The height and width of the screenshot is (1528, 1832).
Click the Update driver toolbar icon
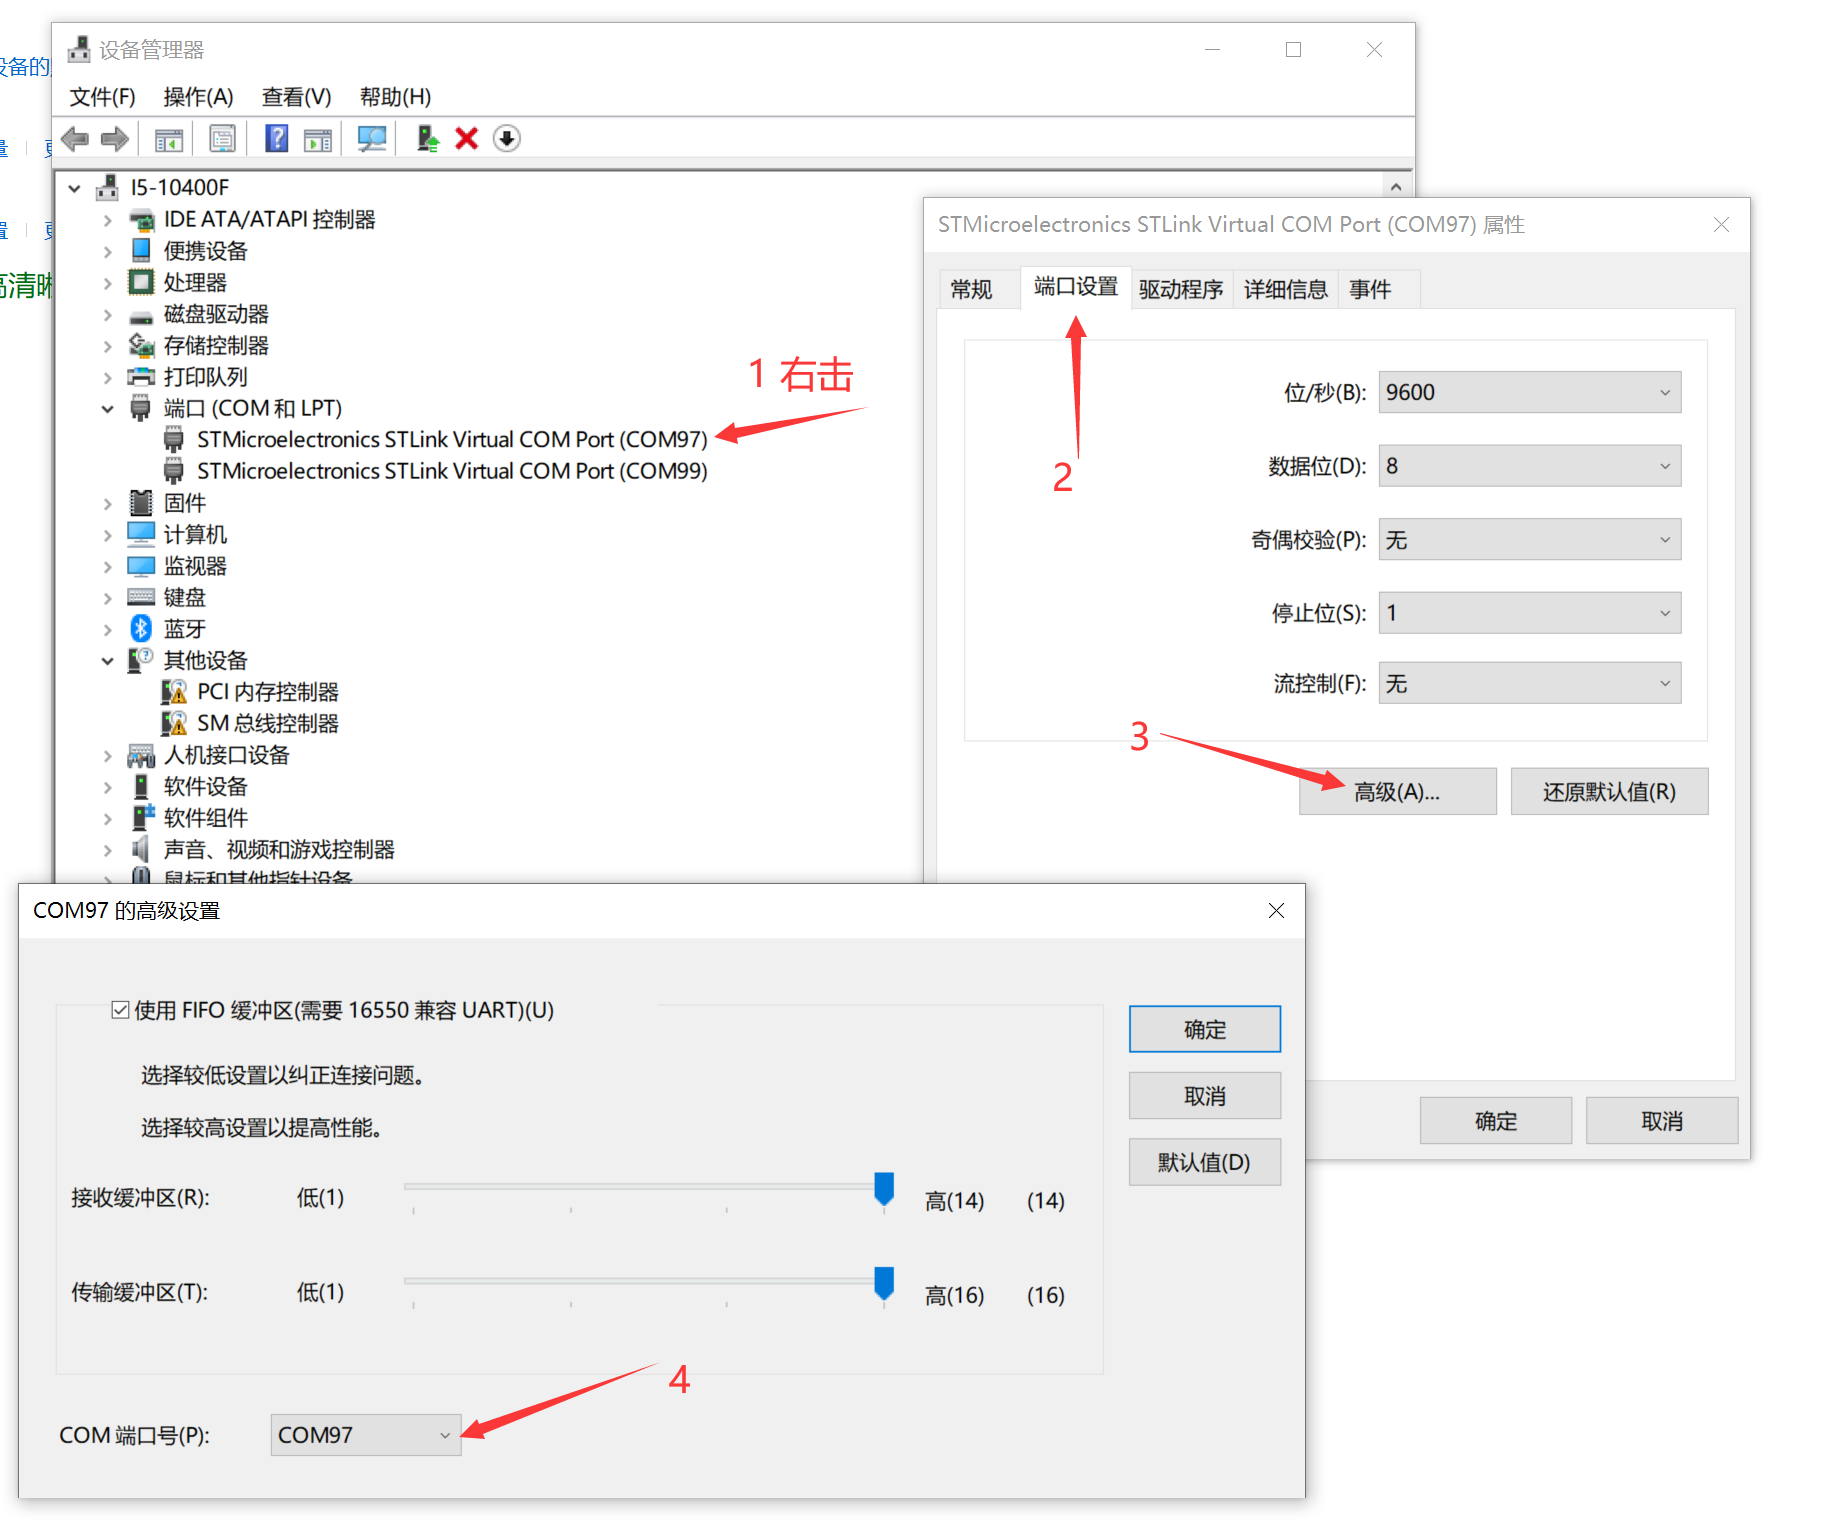coord(427,139)
